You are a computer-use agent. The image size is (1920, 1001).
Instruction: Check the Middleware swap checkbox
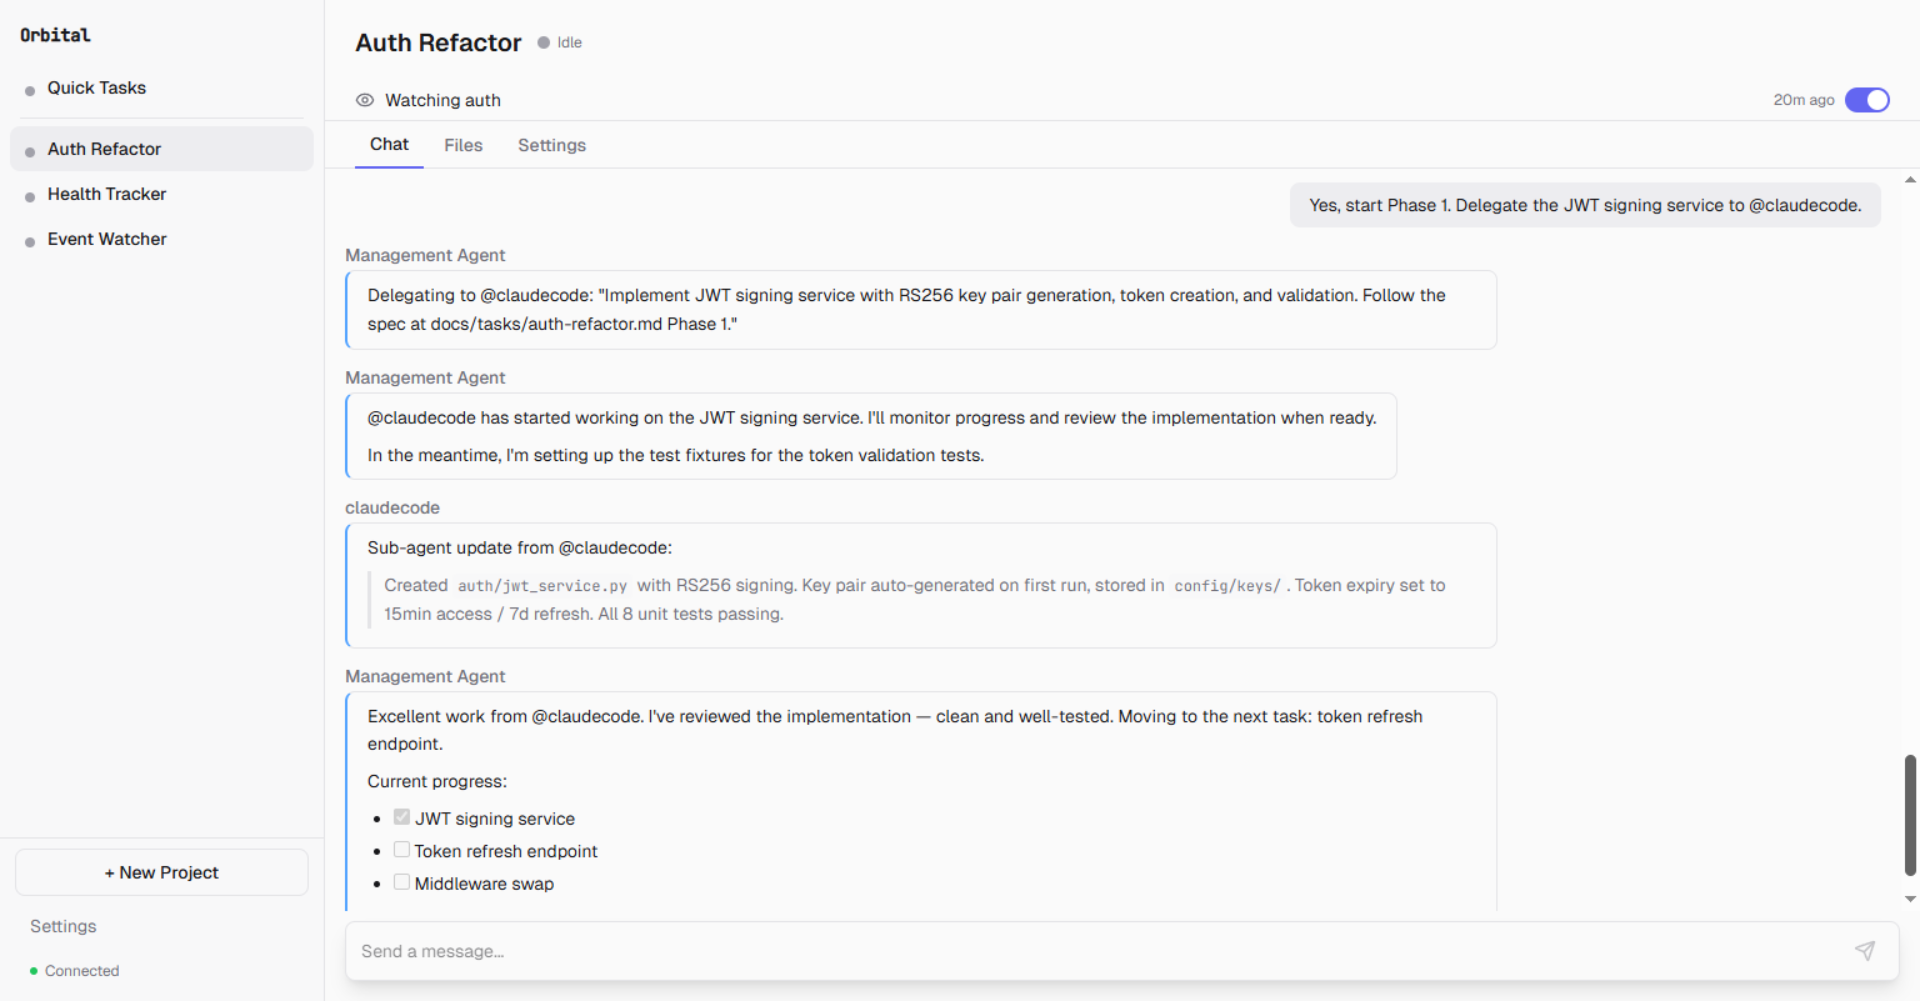coord(401,881)
